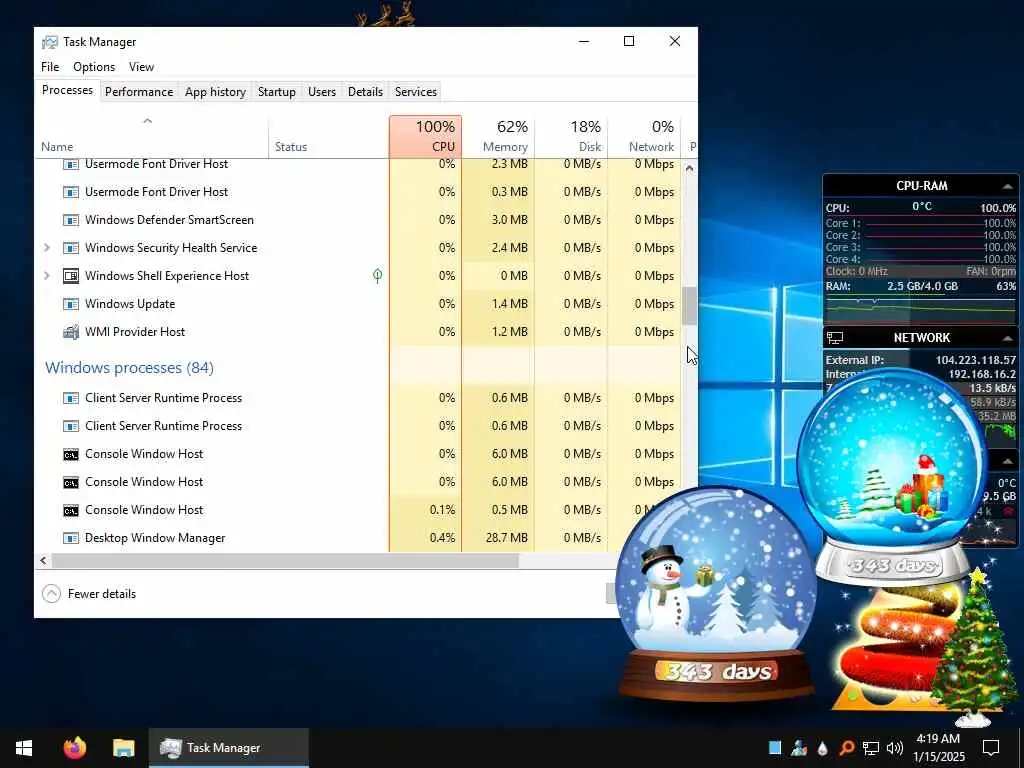The width and height of the screenshot is (1024, 768).
Task: Click the Task Manager taskbar button
Action: 229,748
